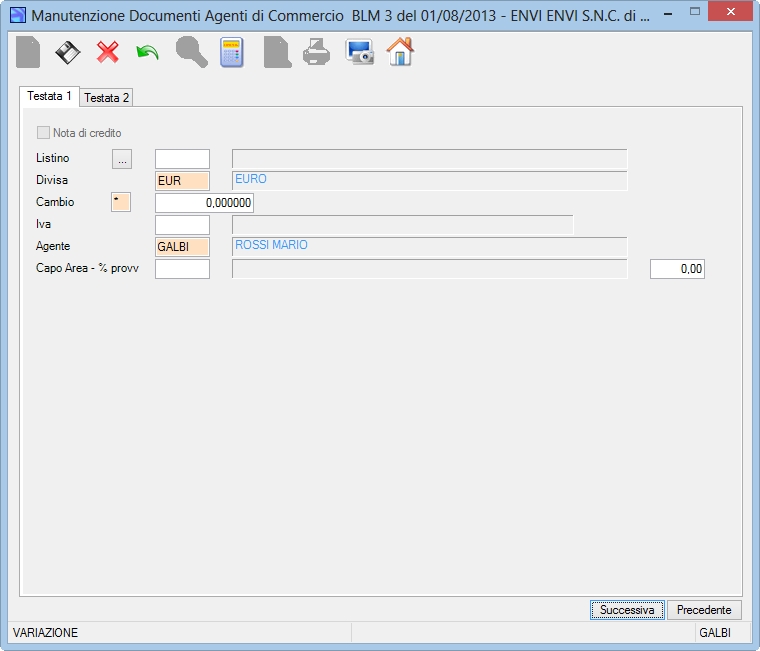The width and height of the screenshot is (760, 651).
Task: Go to next page with Successiva
Action: pos(627,610)
